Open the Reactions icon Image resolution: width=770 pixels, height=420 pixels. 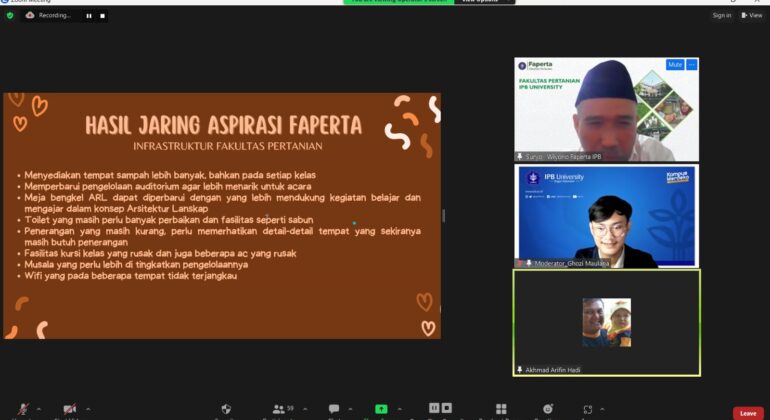(x=547, y=409)
